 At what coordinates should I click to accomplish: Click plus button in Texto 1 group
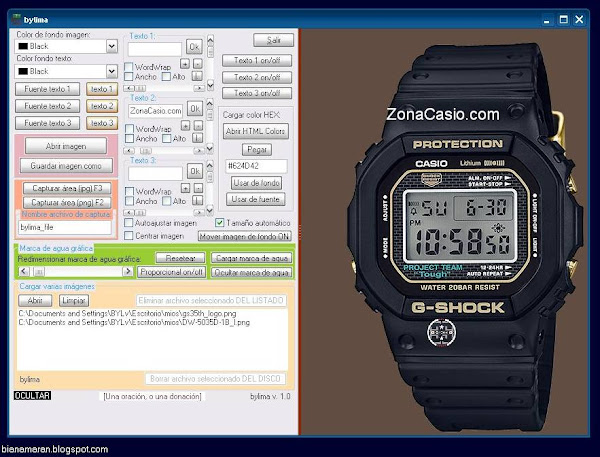[185, 64]
